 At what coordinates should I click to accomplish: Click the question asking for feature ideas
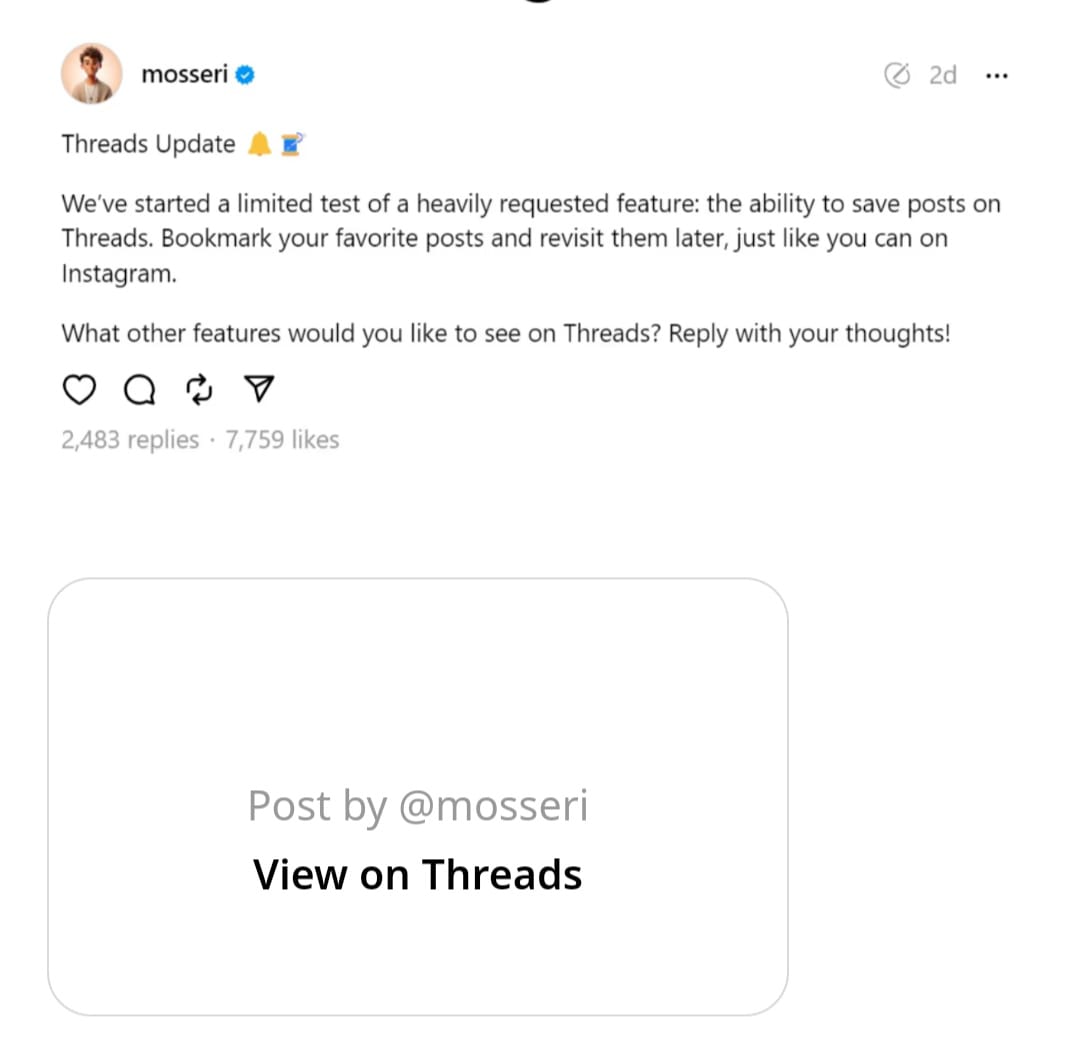pyautogui.click(x=505, y=333)
